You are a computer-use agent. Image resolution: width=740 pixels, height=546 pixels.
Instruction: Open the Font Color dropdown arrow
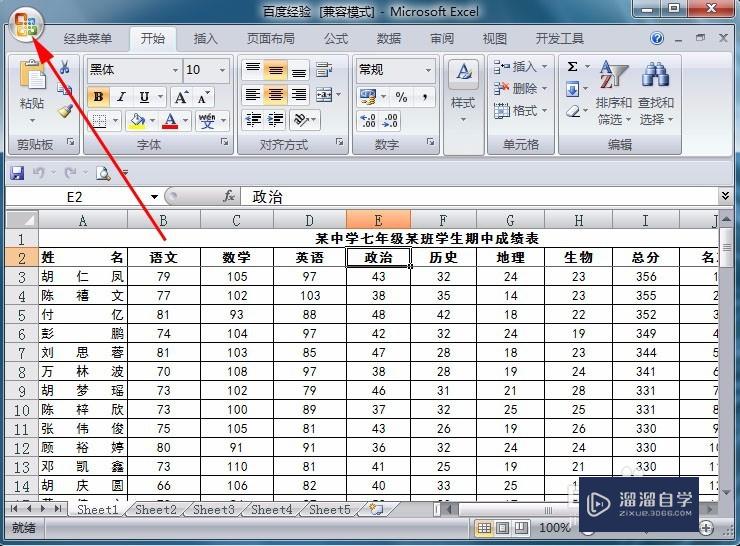tap(185, 121)
